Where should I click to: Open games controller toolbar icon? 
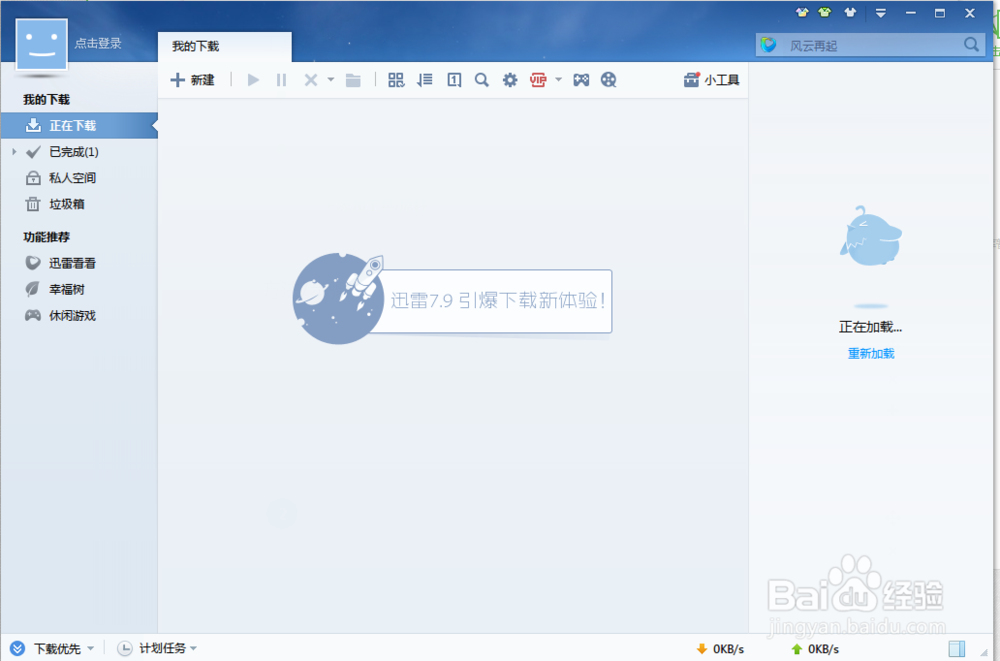point(581,80)
